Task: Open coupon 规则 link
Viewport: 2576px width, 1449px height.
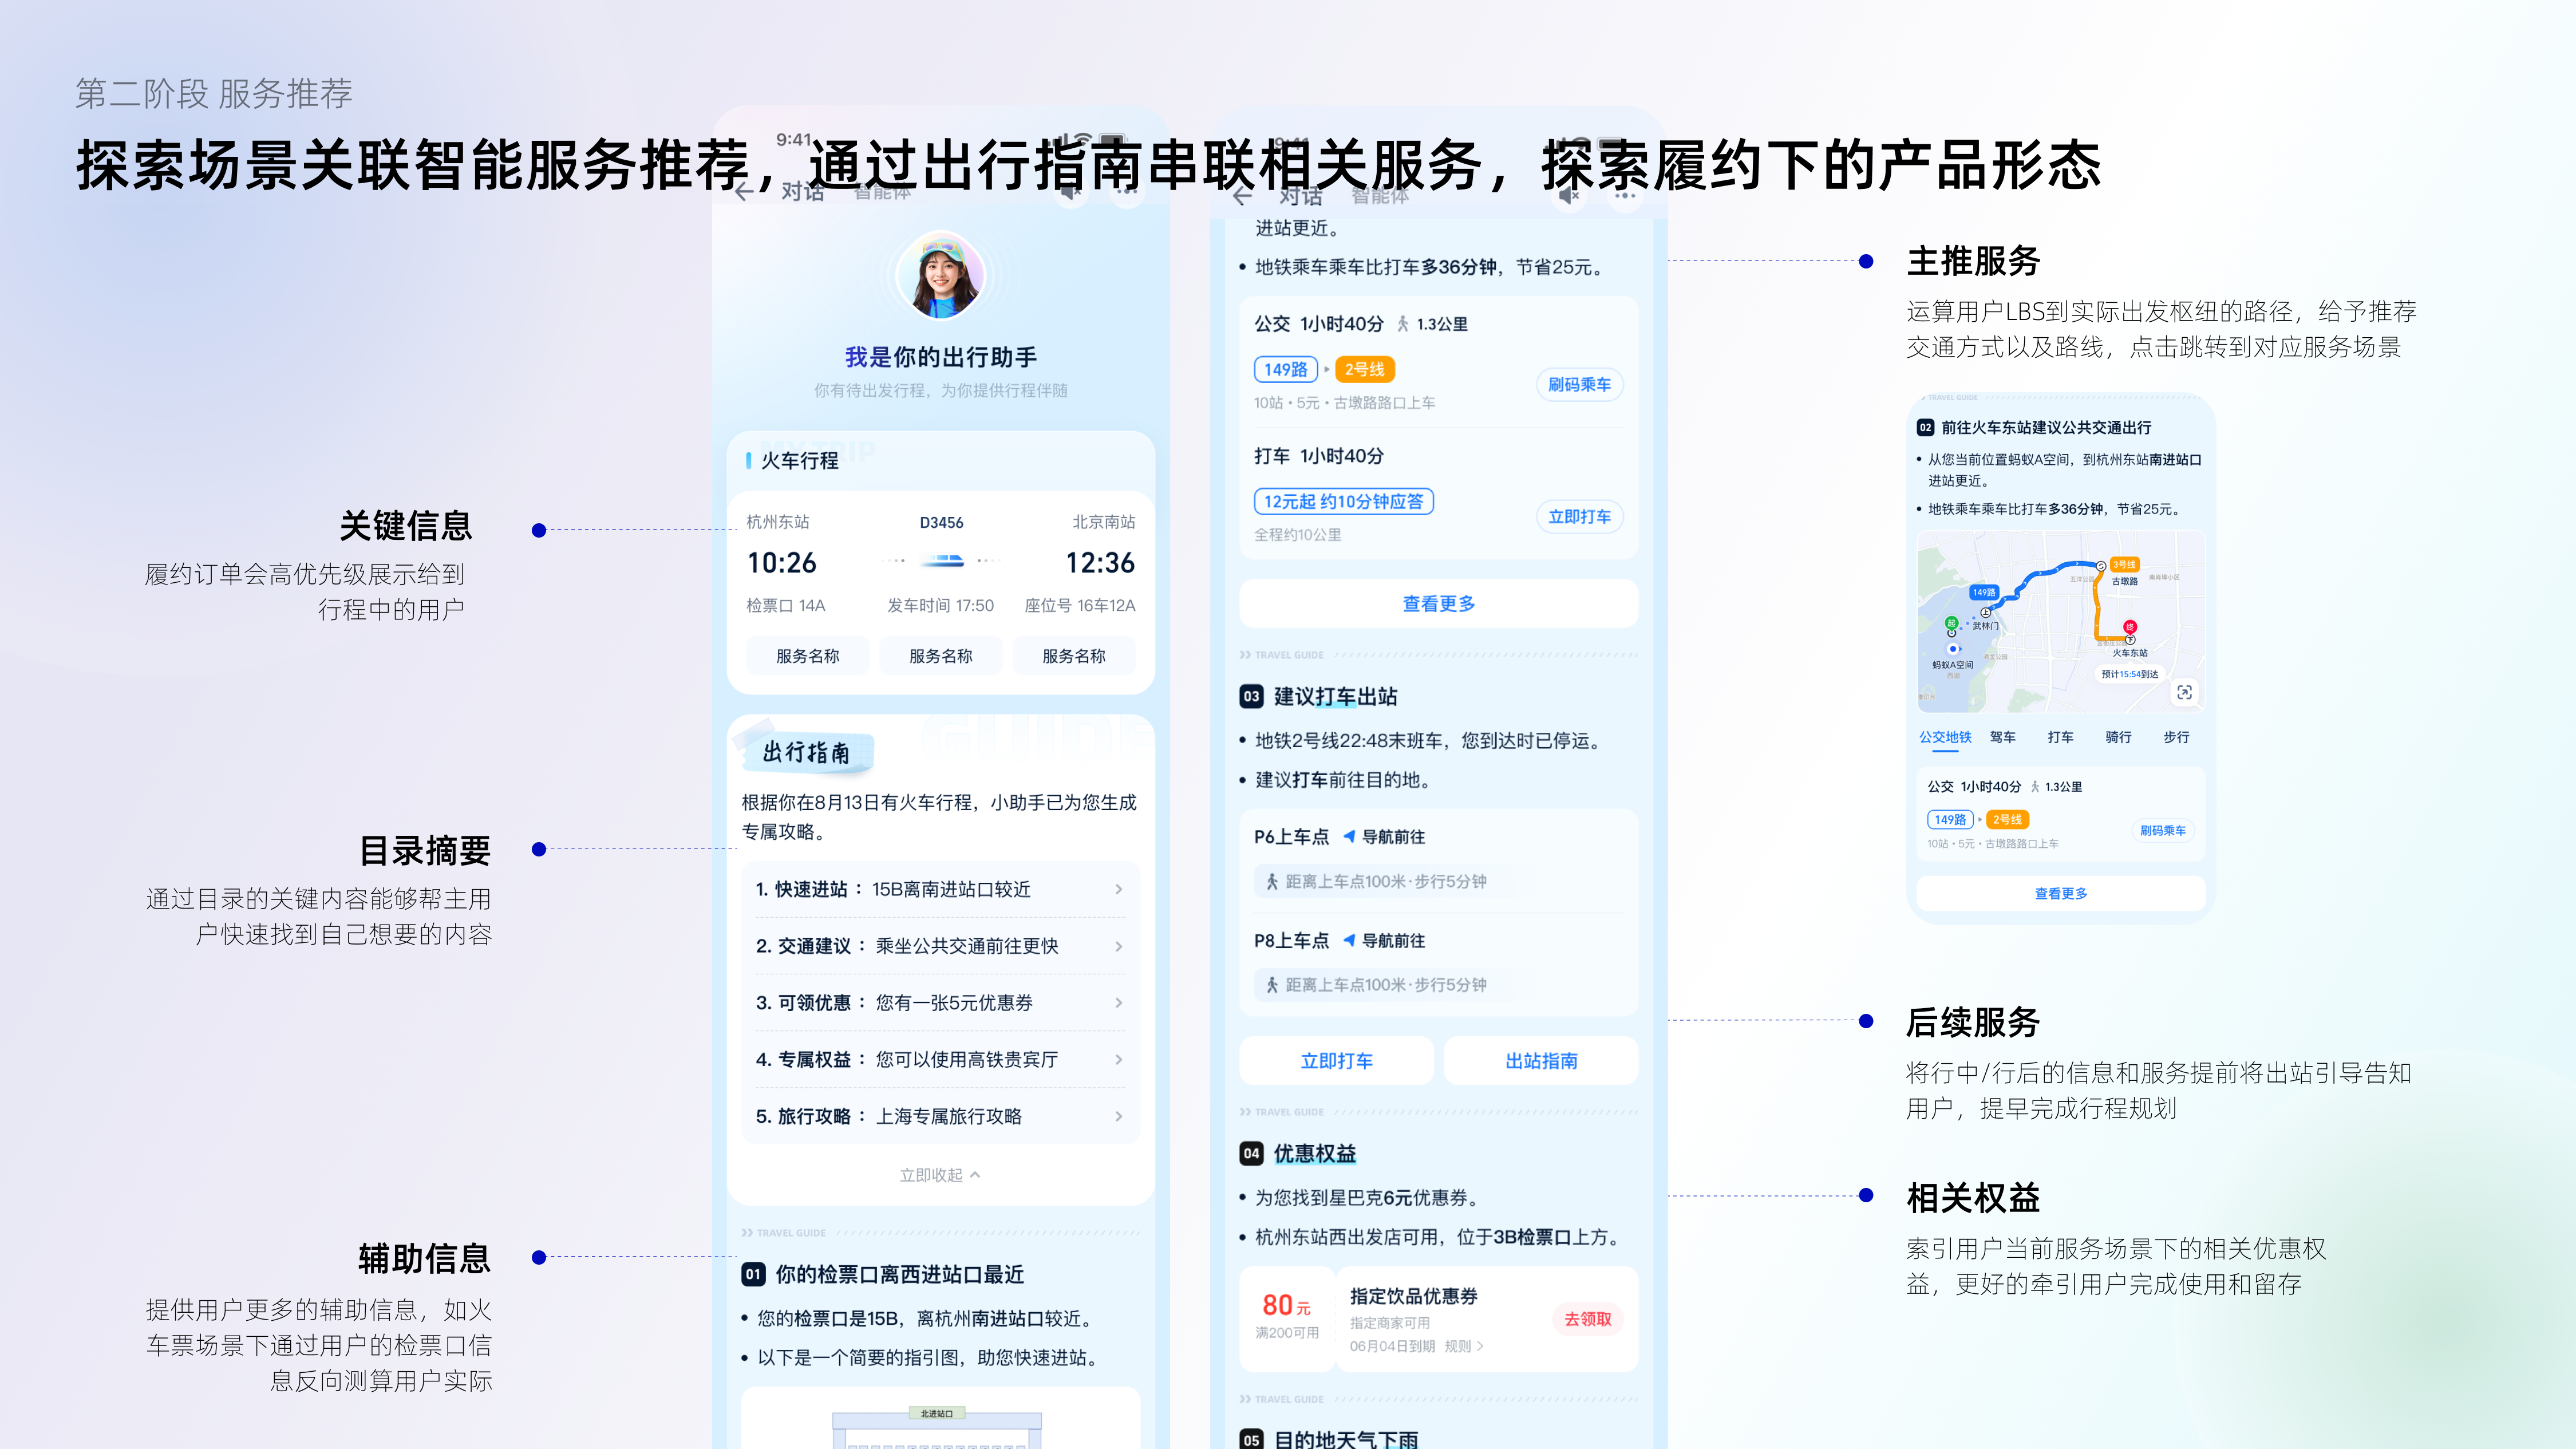Action: coord(1463,1346)
